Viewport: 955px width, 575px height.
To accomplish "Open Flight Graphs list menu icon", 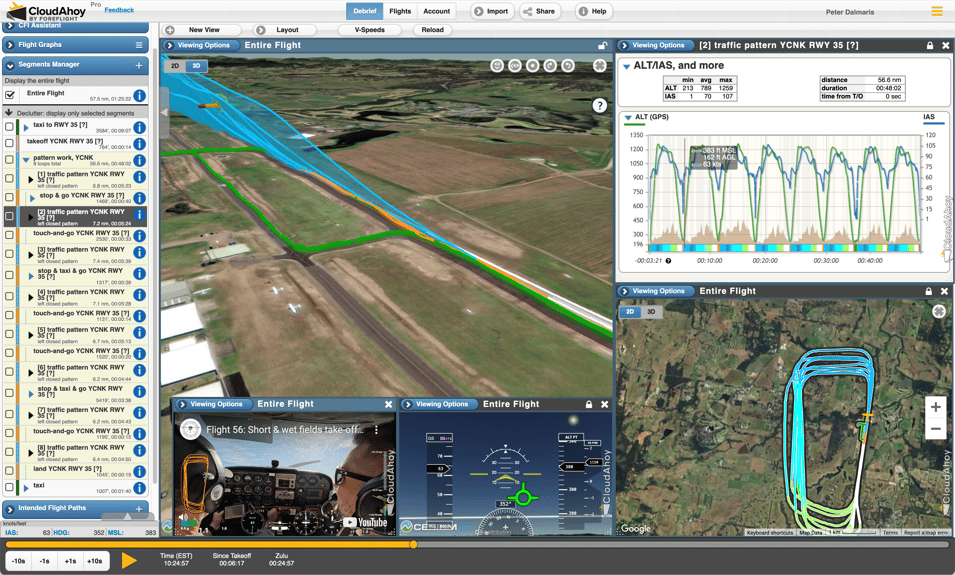I will (139, 45).
